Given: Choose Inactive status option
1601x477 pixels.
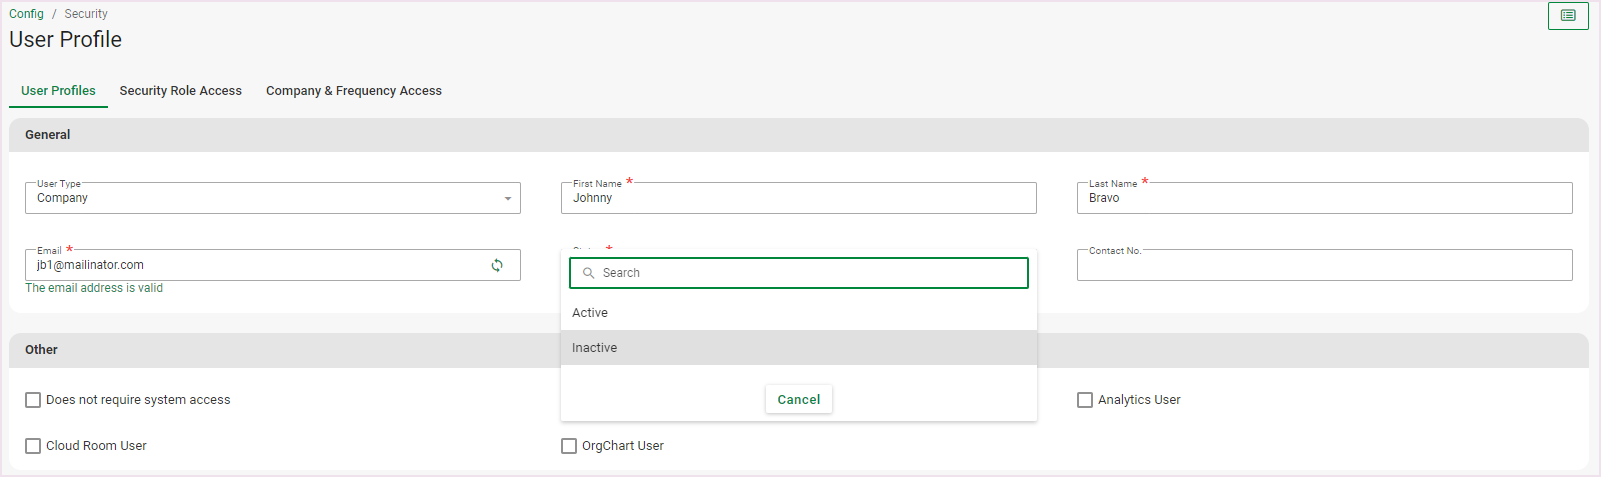Looking at the screenshot, I should (x=595, y=348).
